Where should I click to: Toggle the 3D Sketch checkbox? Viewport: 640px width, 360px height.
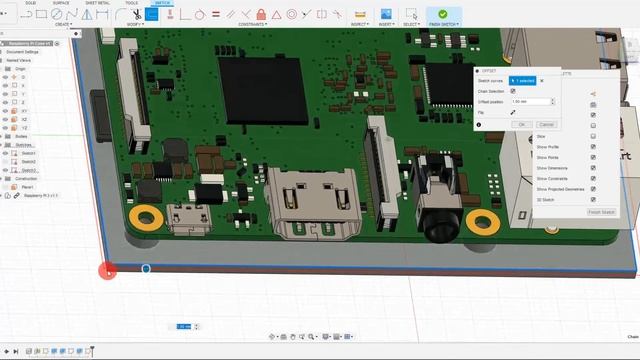click(x=593, y=200)
